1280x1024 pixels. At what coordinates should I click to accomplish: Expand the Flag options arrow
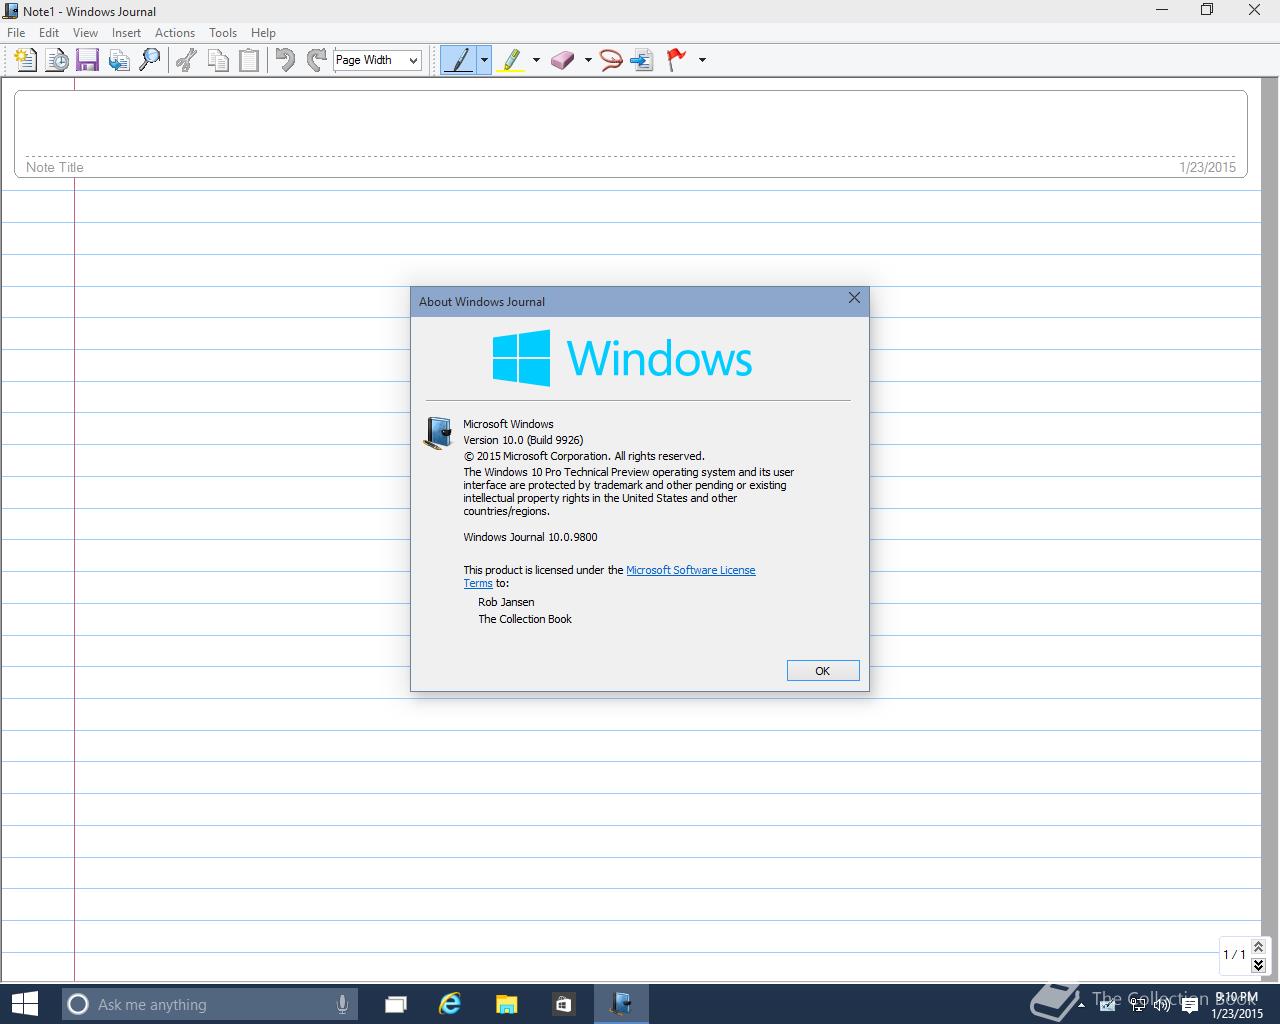pyautogui.click(x=702, y=60)
